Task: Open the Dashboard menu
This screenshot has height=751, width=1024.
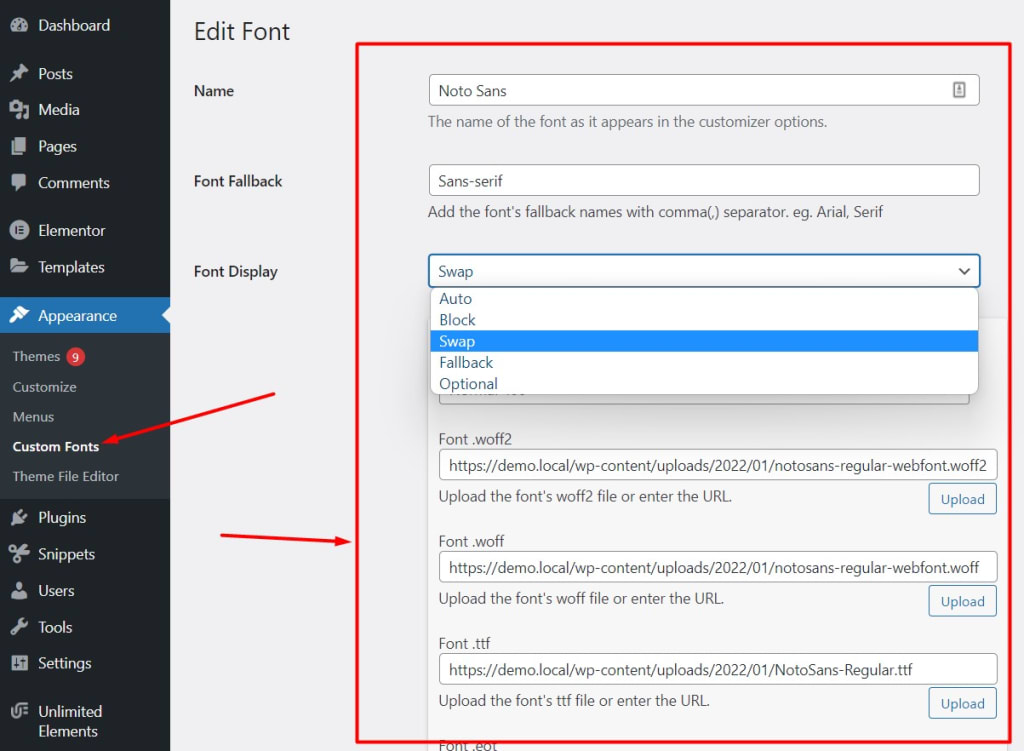Action: (x=74, y=25)
